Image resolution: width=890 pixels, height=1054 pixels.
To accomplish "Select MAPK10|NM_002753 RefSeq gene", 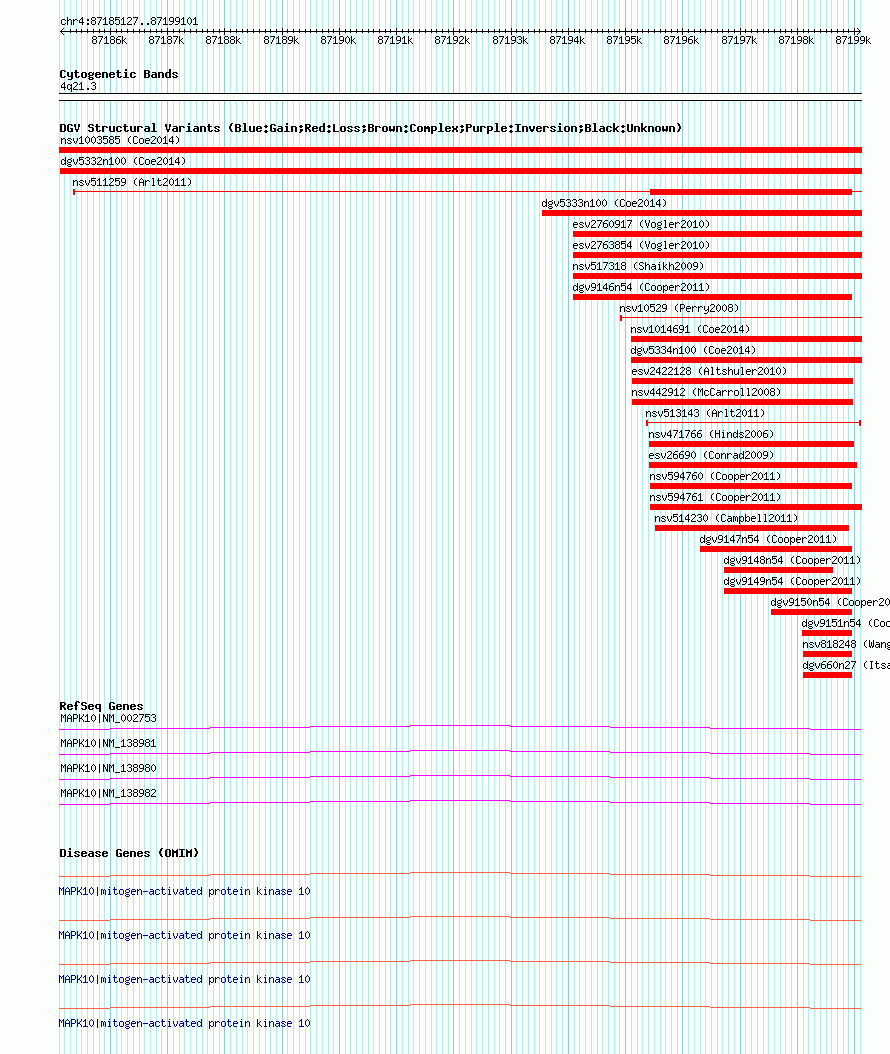I will pos(108,719).
